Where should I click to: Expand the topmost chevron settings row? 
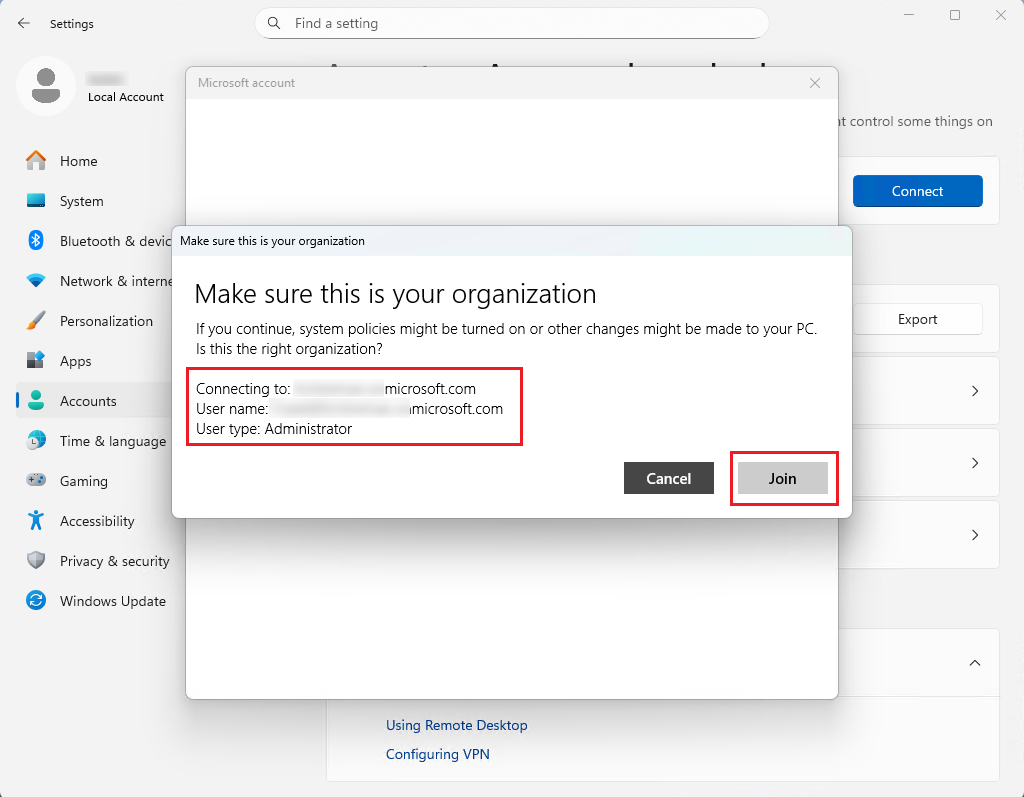[x=974, y=390]
